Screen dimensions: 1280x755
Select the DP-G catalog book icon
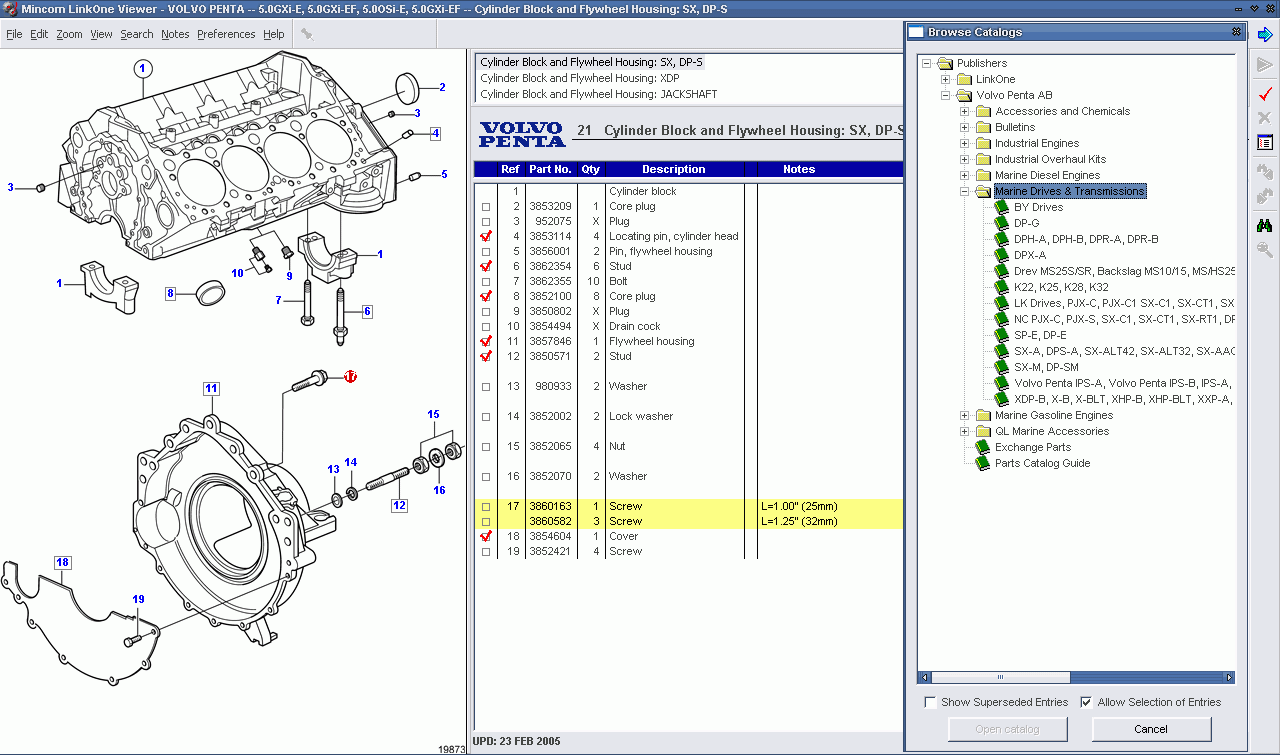pos(1002,223)
